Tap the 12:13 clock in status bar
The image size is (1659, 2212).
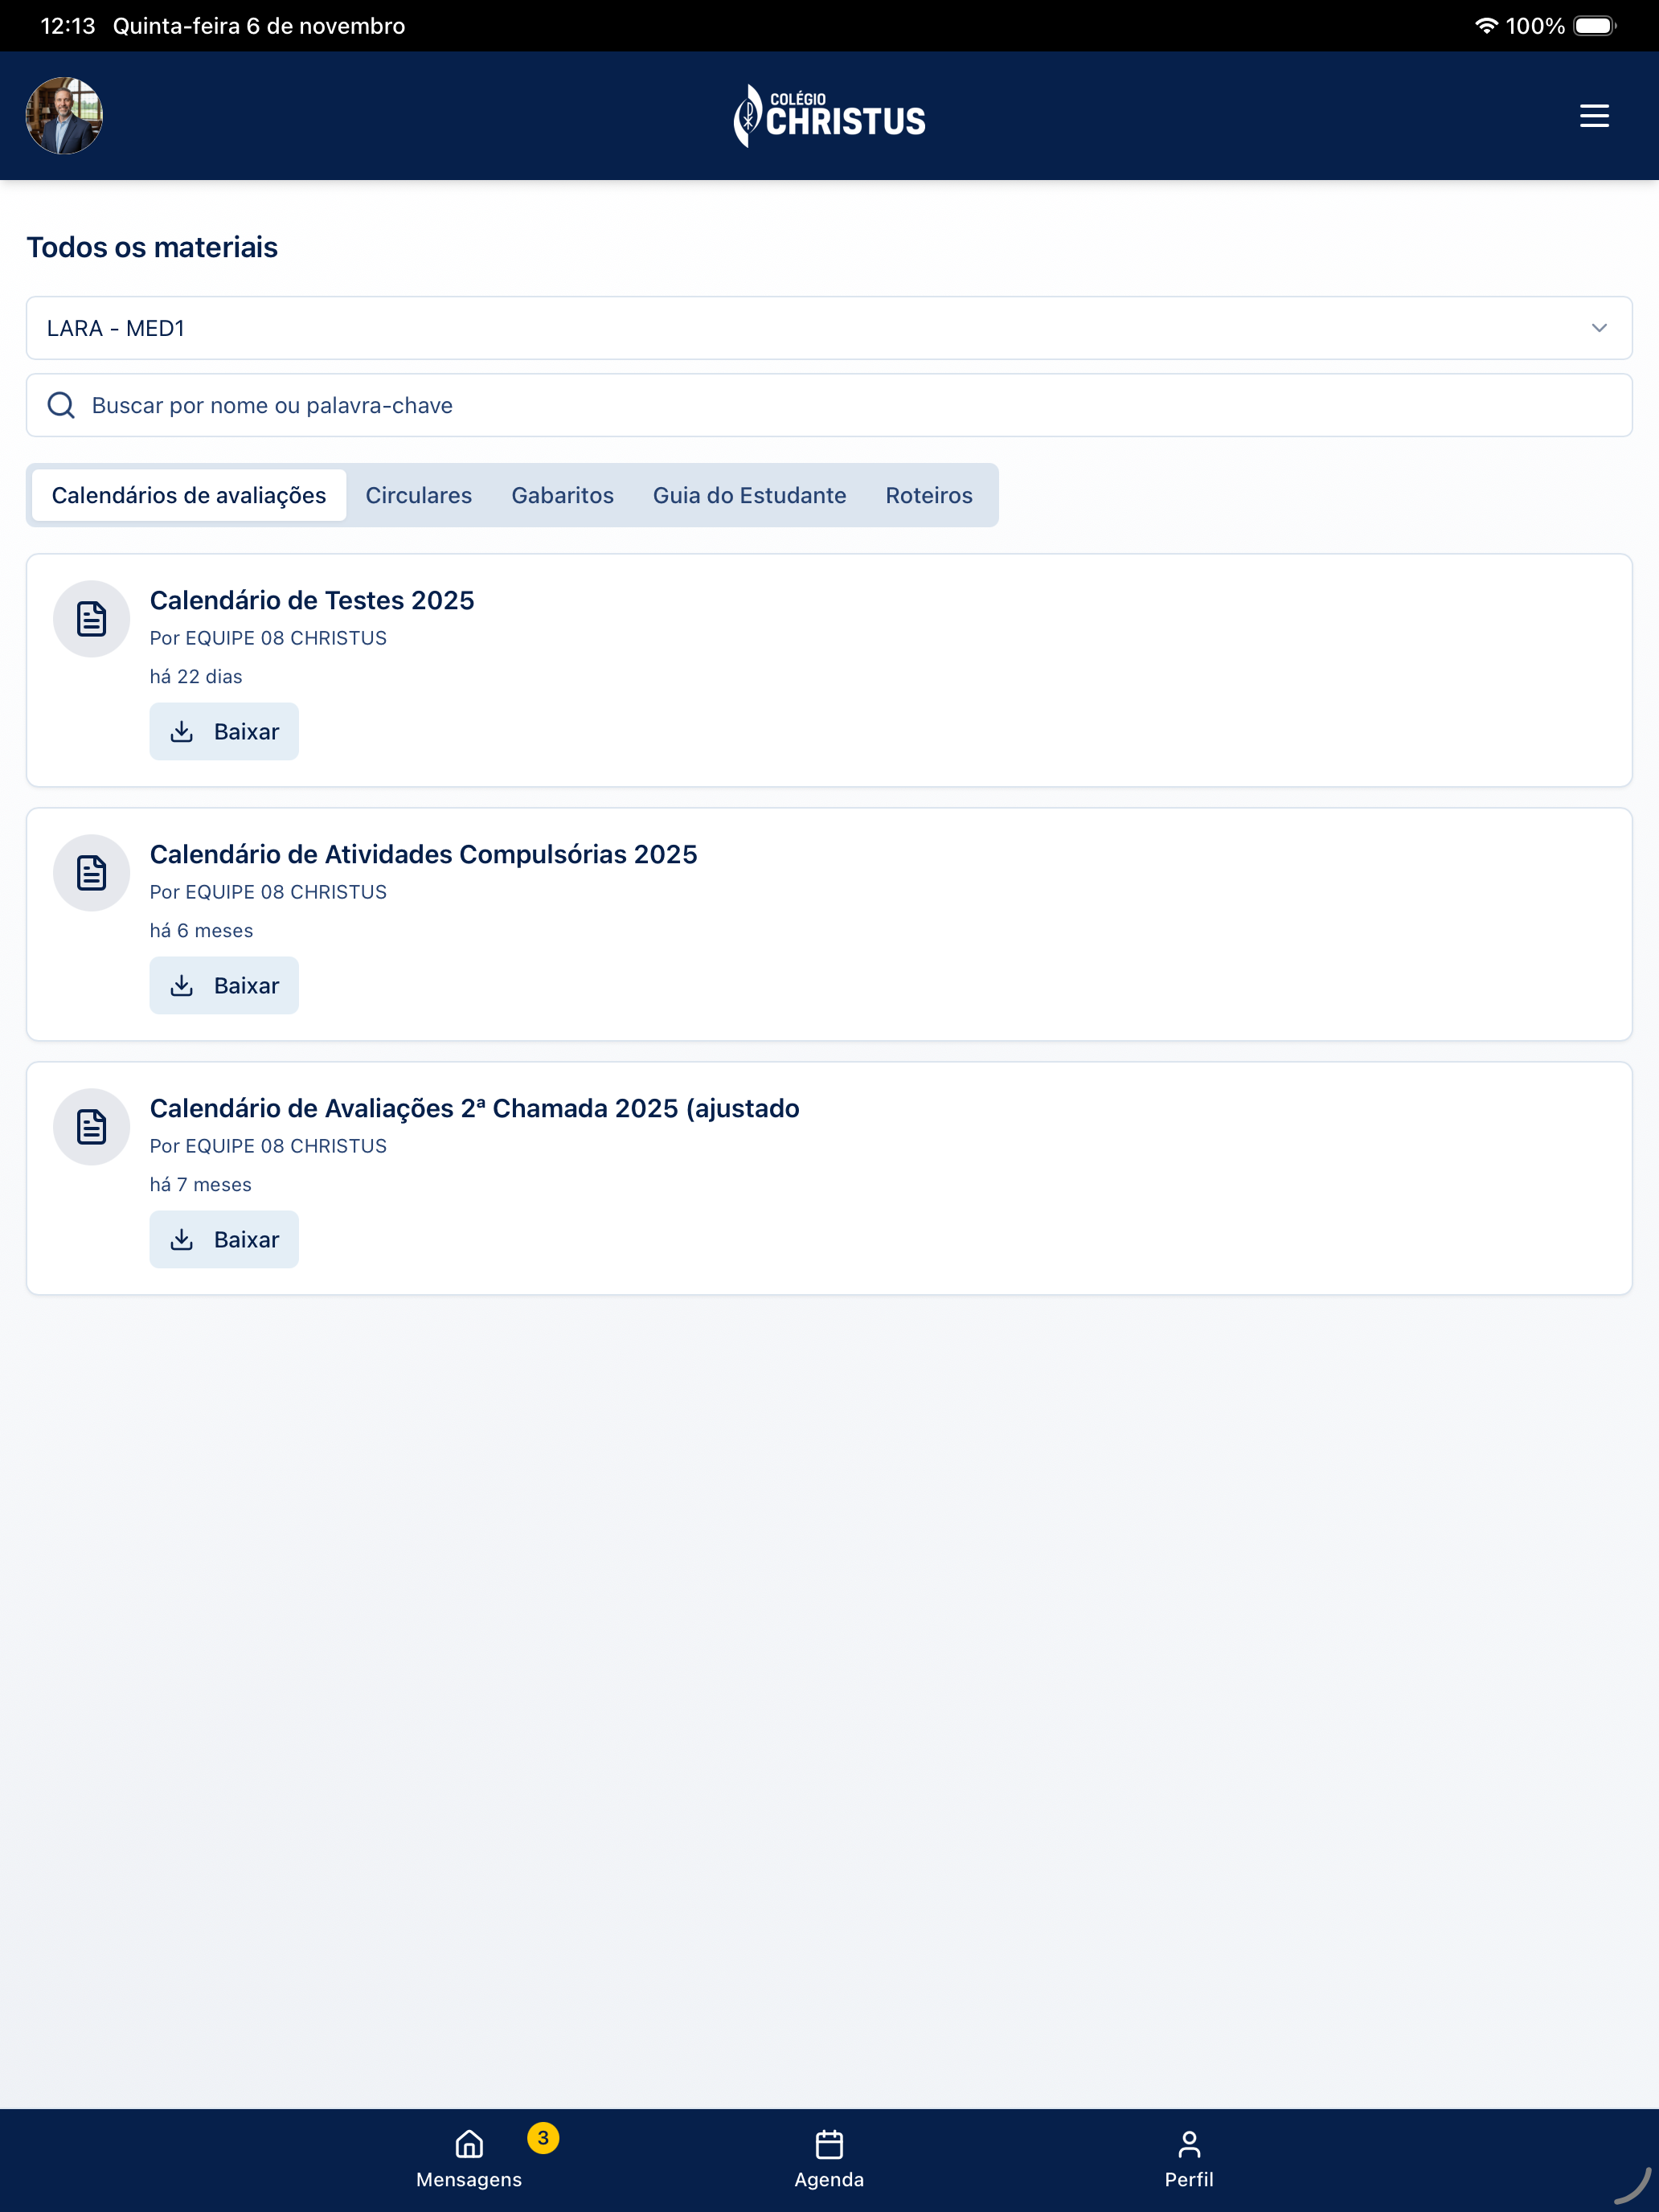click(x=68, y=26)
